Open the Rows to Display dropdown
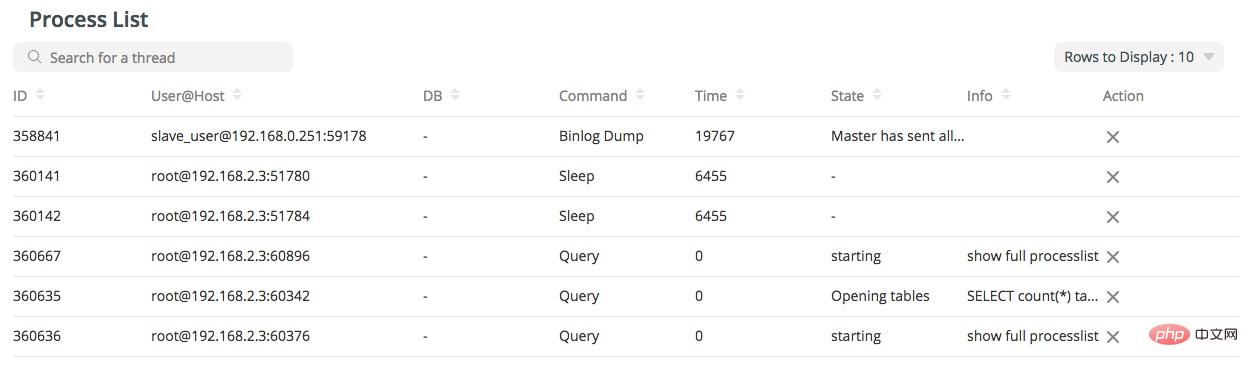Image resolution: width=1248 pixels, height=367 pixels. tap(1139, 57)
